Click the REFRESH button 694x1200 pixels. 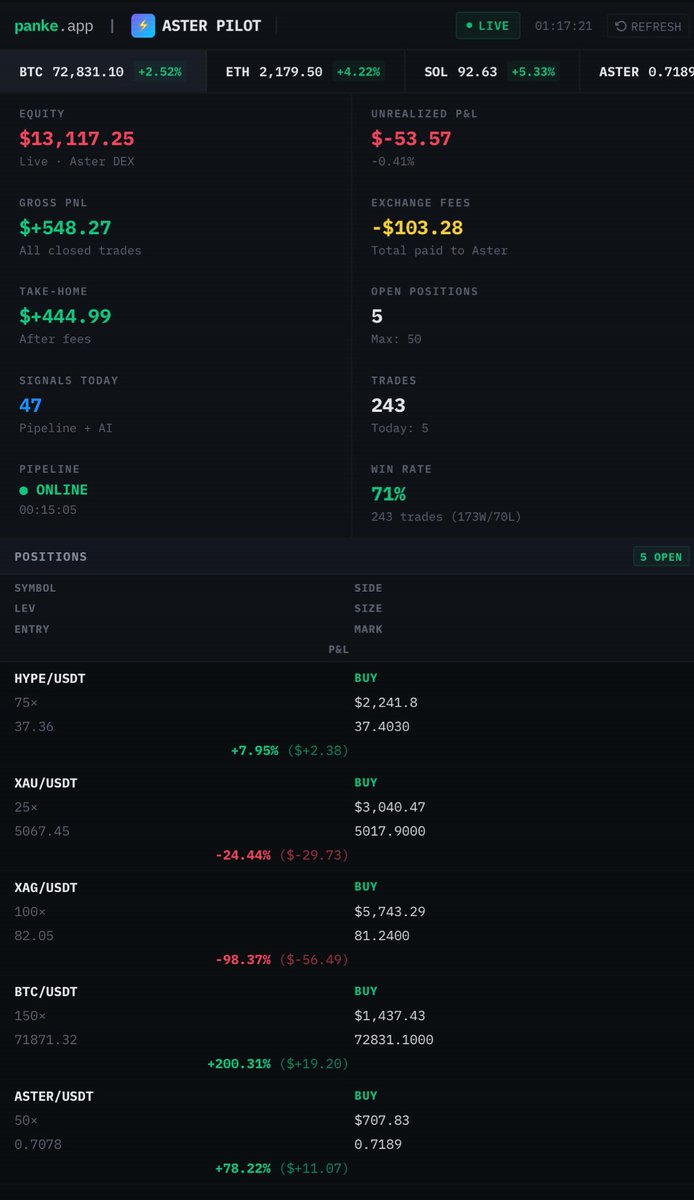tap(648, 26)
